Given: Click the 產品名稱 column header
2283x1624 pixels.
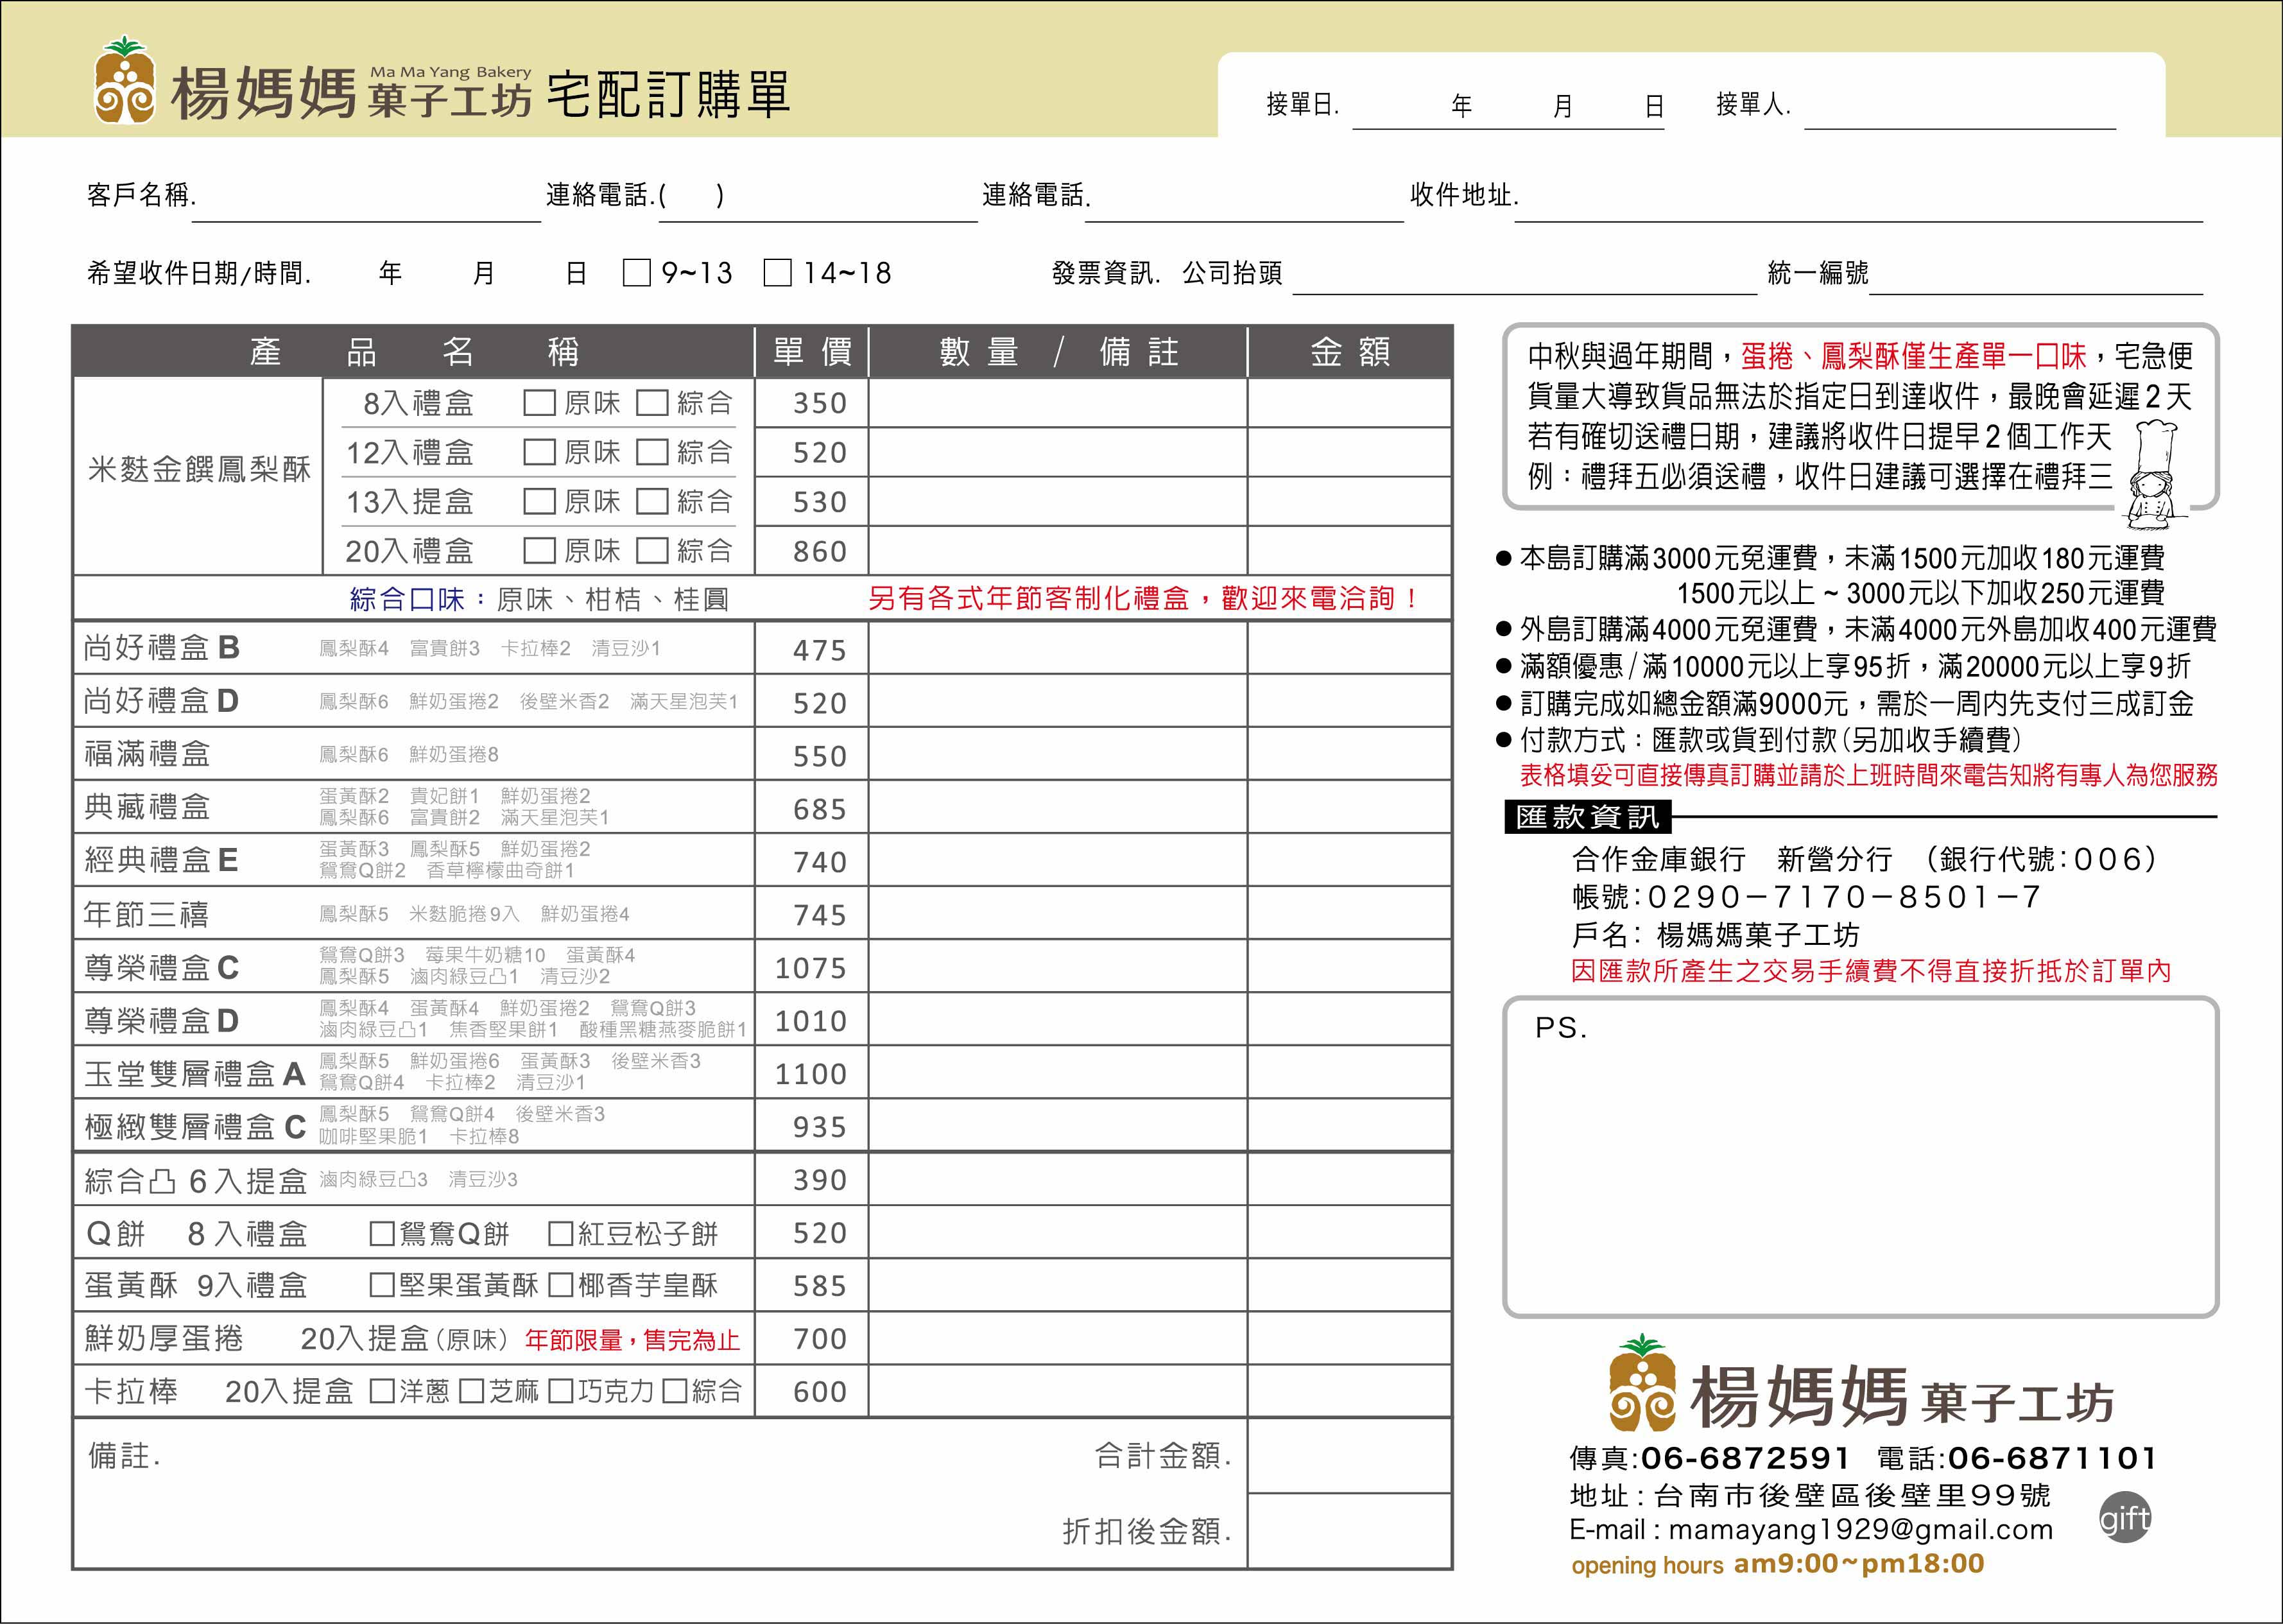Looking at the screenshot, I should coord(414,352).
